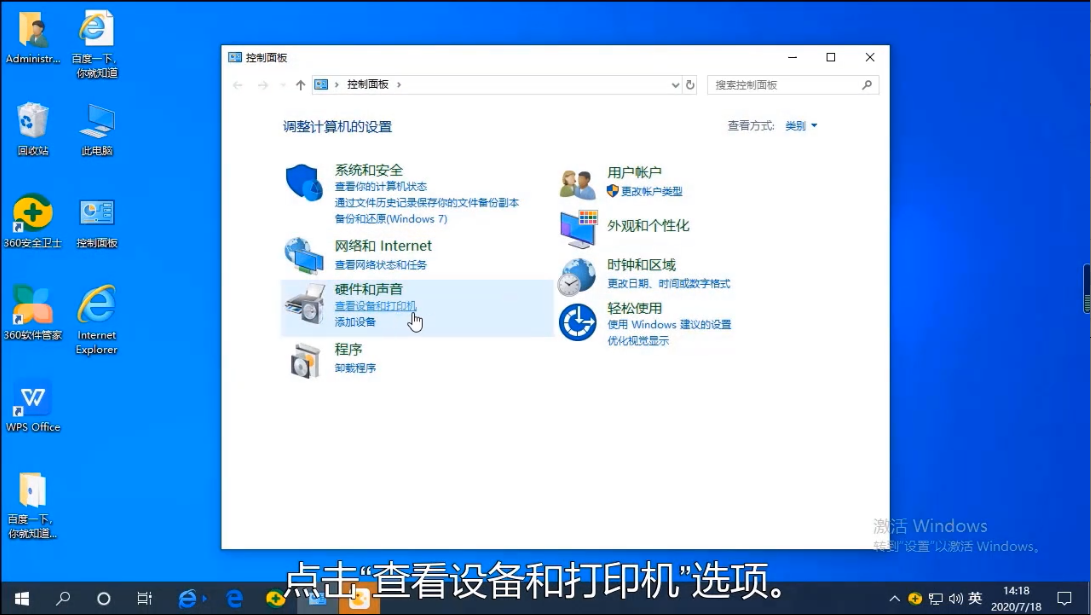Open the Network and Internet globe icon

click(x=304, y=256)
